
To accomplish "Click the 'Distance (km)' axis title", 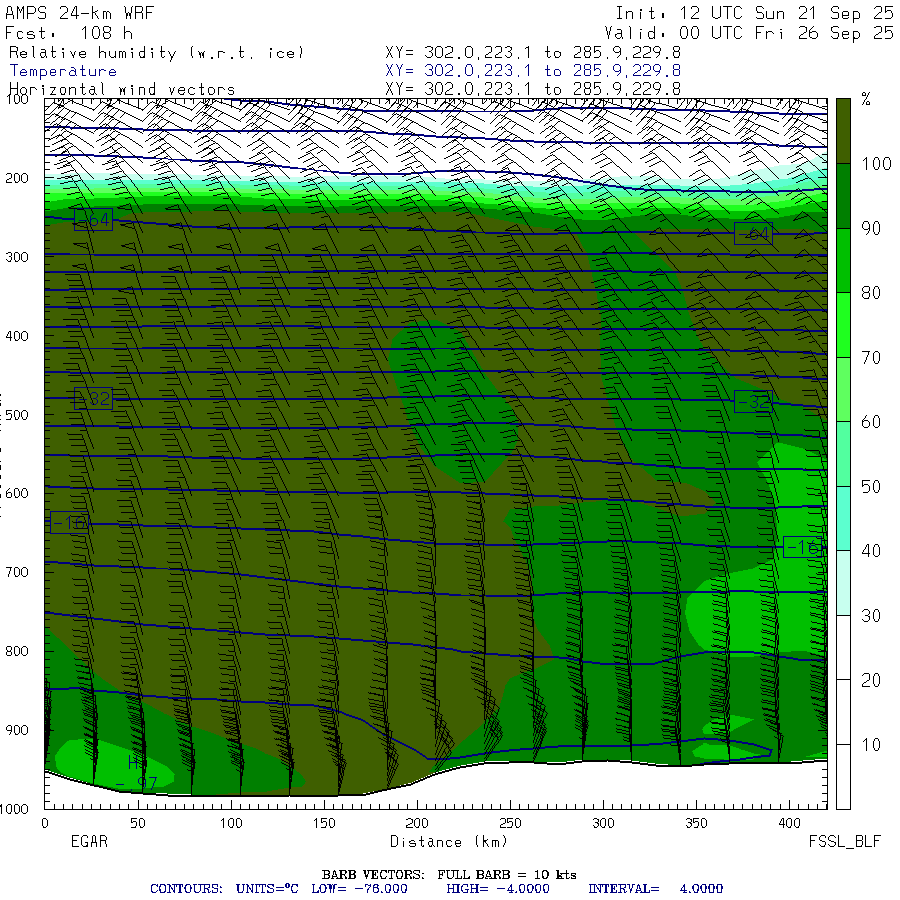I will pos(449,841).
